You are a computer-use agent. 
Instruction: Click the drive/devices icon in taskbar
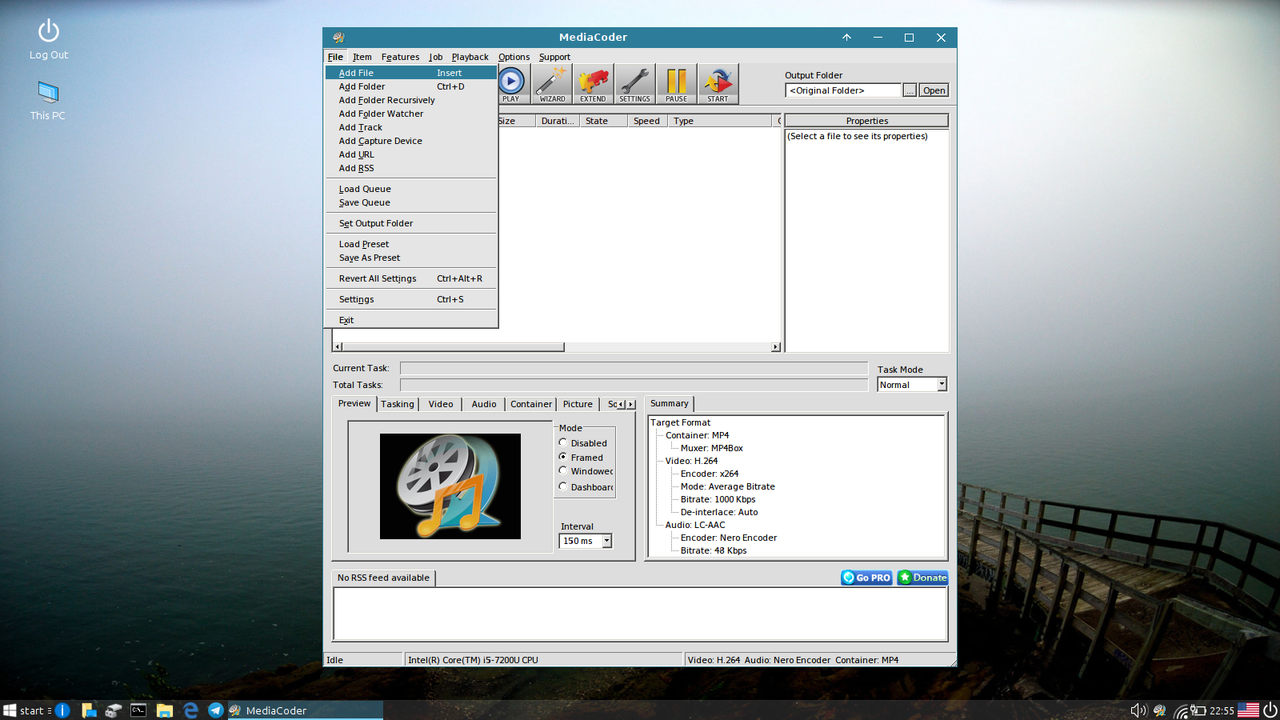114,711
